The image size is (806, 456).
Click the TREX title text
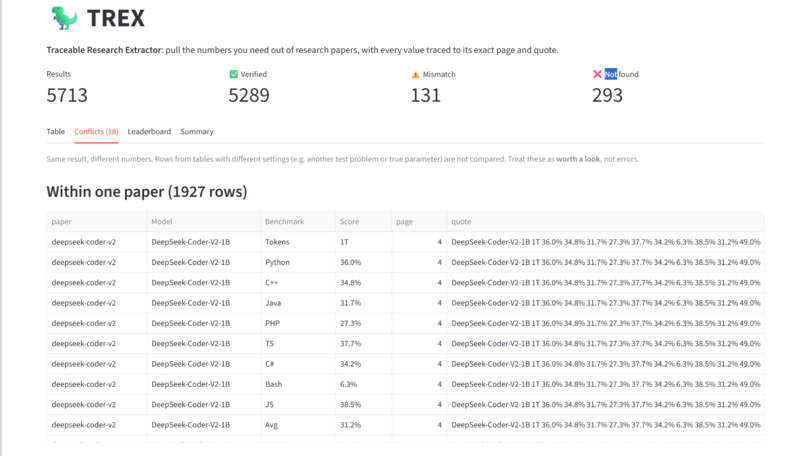(x=116, y=19)
